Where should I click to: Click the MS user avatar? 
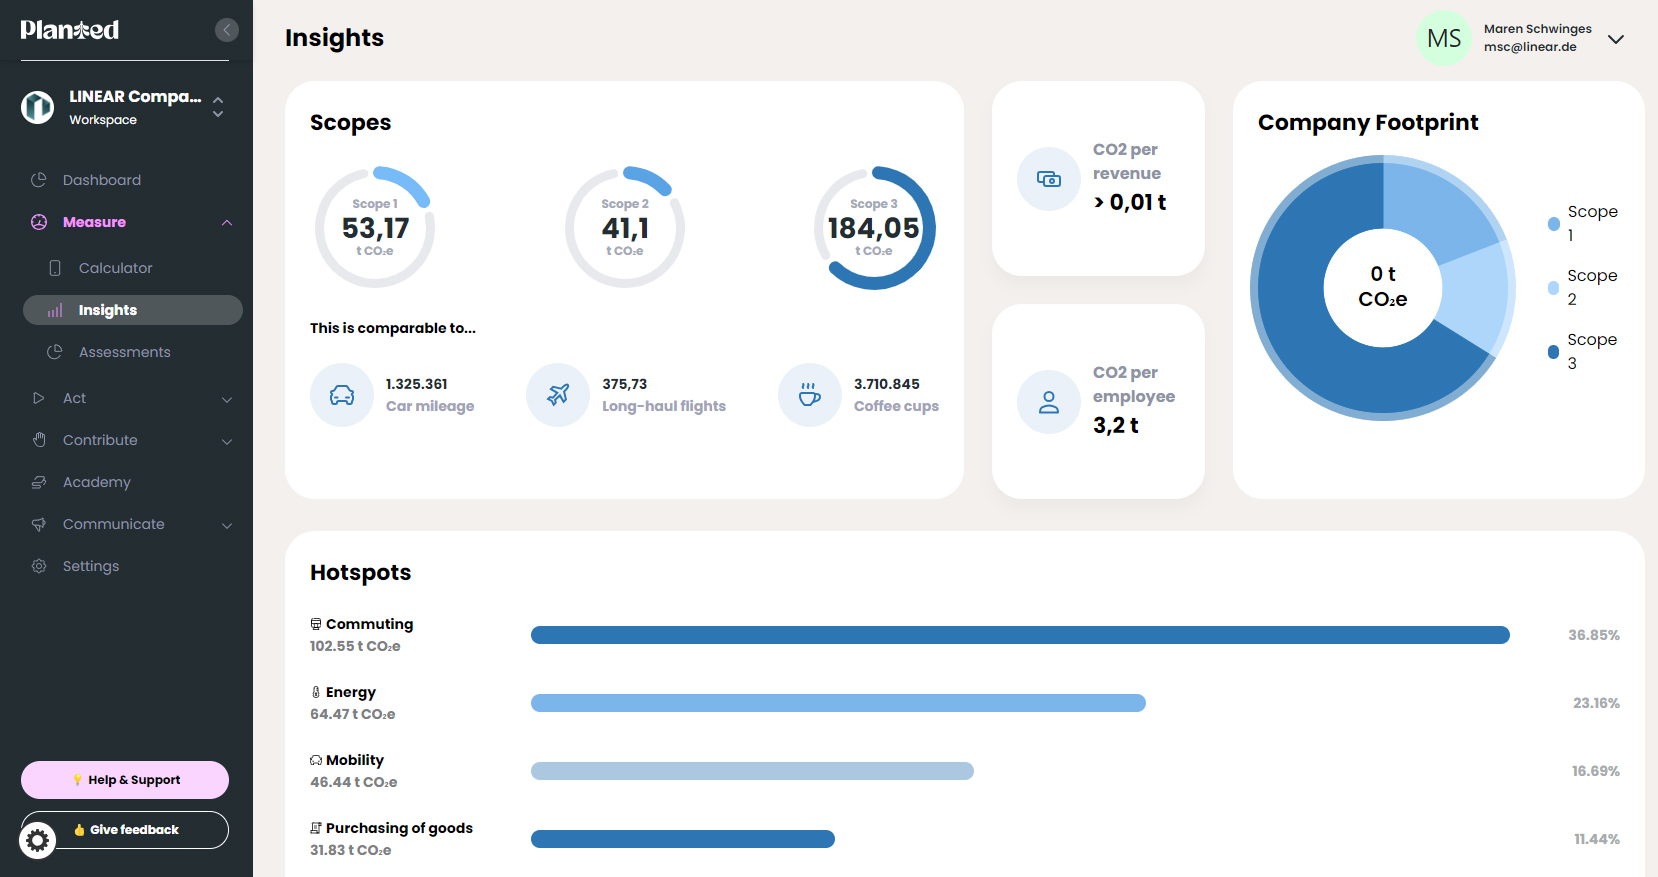[1443, 39]
